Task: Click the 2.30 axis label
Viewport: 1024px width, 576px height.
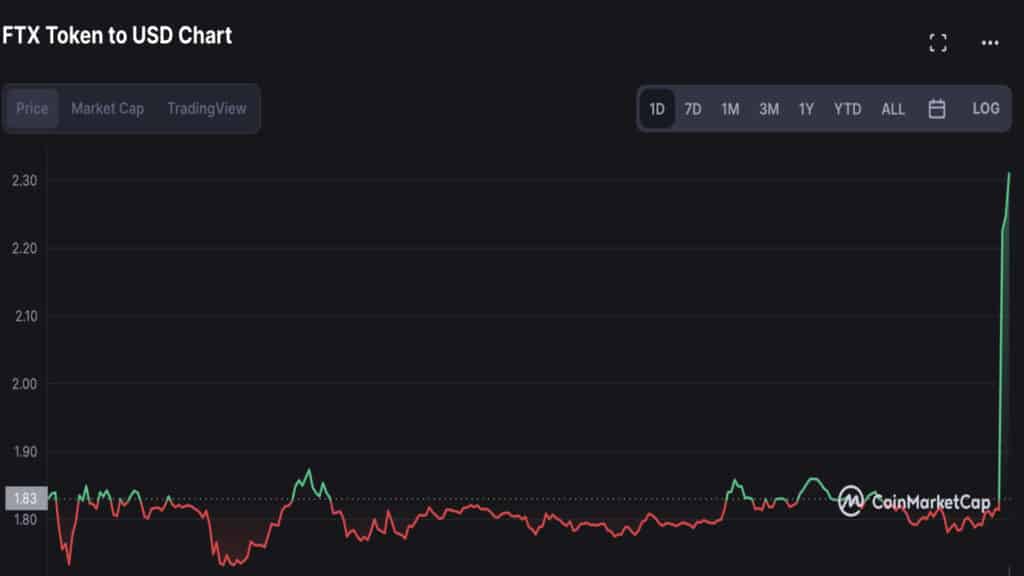Action: coord(24,180)
